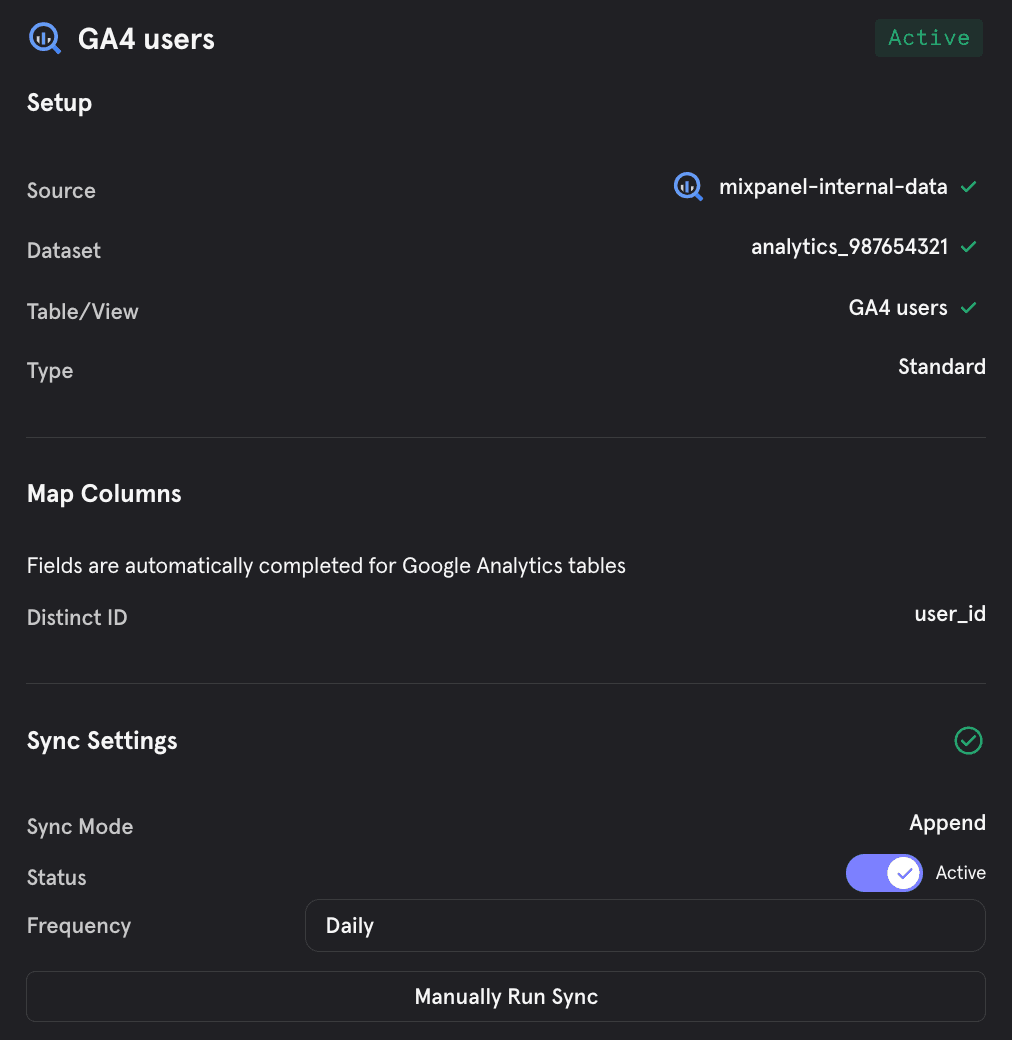
Task: Click the Sync Settings circled checkmark icon
Action: (x=968, y=740)
